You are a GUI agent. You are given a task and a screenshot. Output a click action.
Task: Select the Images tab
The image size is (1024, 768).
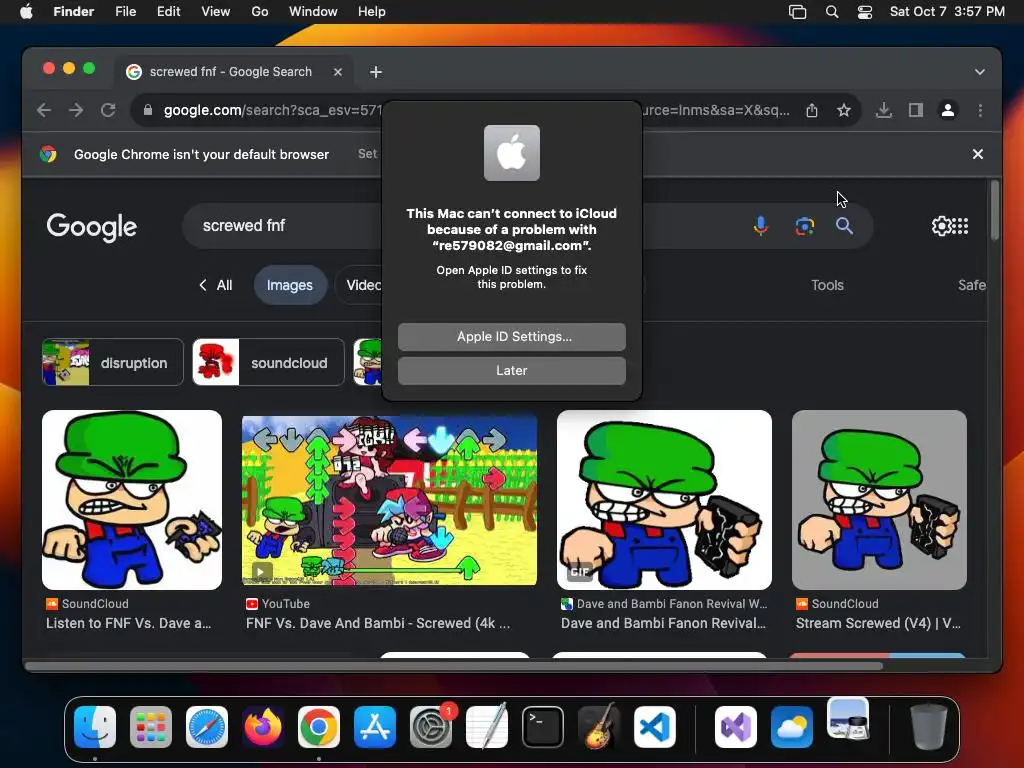pos(289,285)
